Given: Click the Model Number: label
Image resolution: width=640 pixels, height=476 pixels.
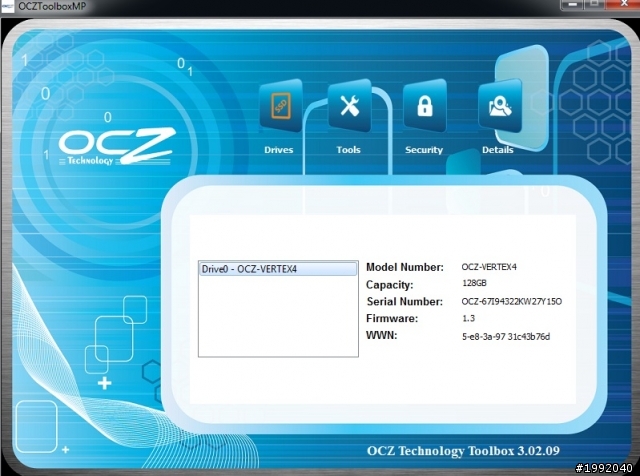Looking at the screenshot, I should pyautogui.click(x=405, y=267).
